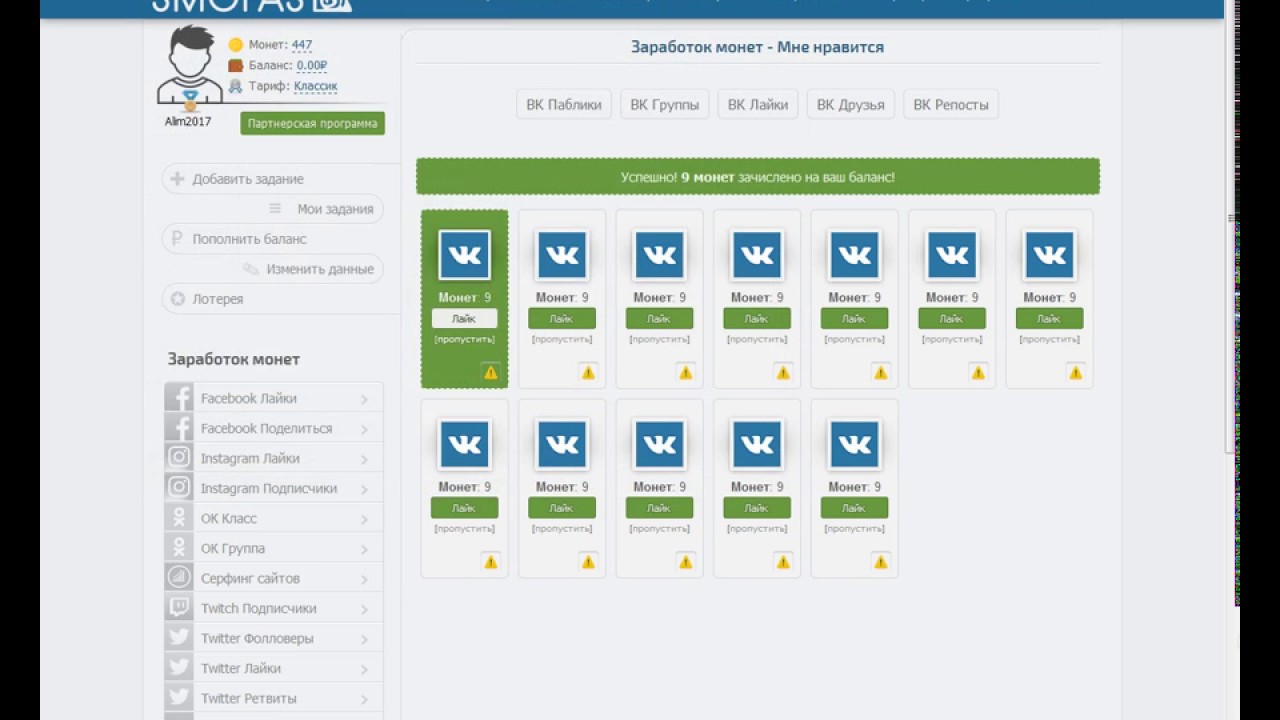The height and width of the screenshot is (720, 1280).
Task: Click the user avatar picture above Alim2017
Action: point(189,66)
